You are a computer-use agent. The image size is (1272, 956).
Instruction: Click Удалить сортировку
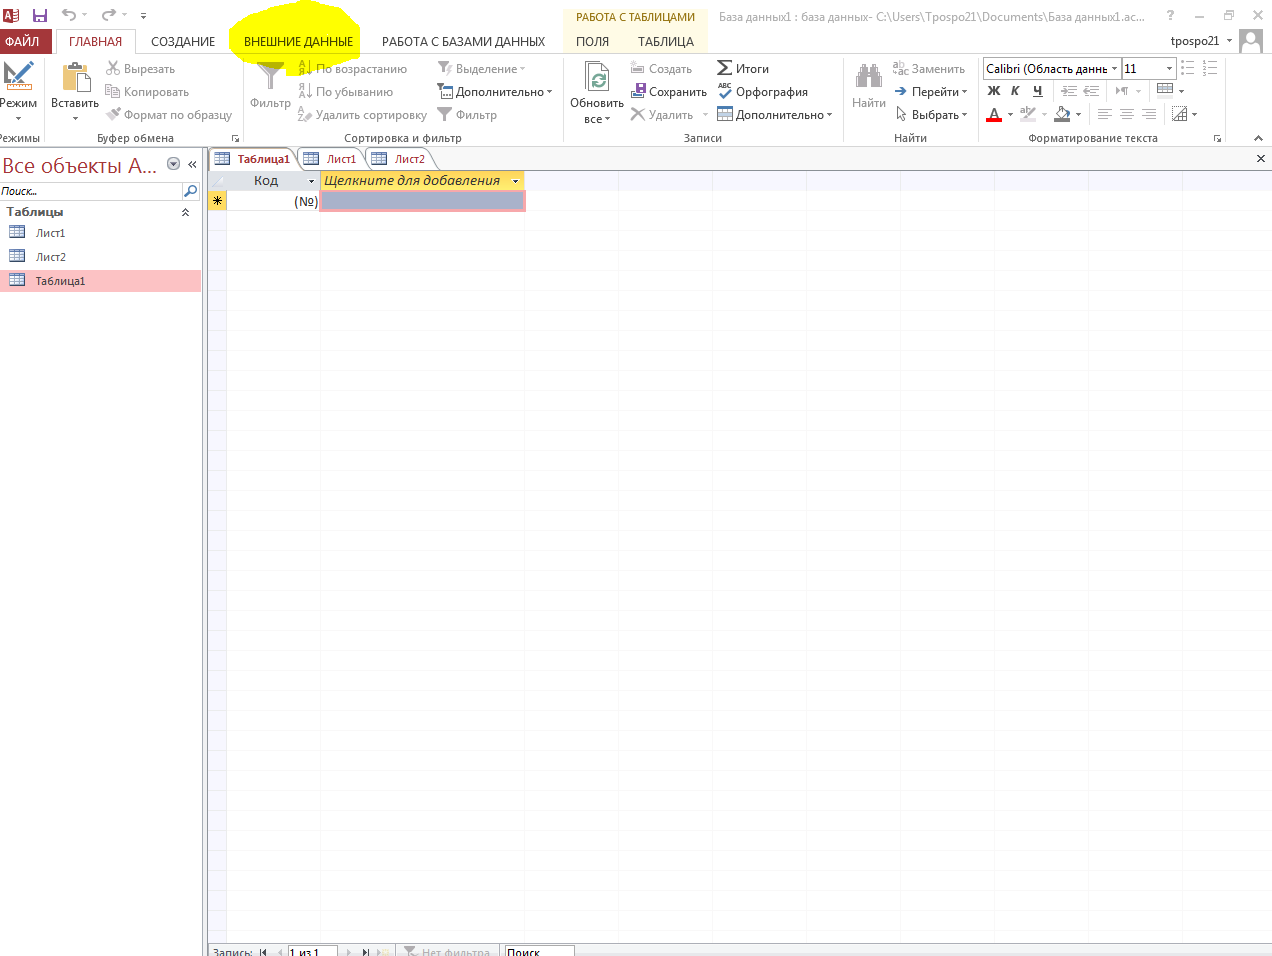coord(362,115)
